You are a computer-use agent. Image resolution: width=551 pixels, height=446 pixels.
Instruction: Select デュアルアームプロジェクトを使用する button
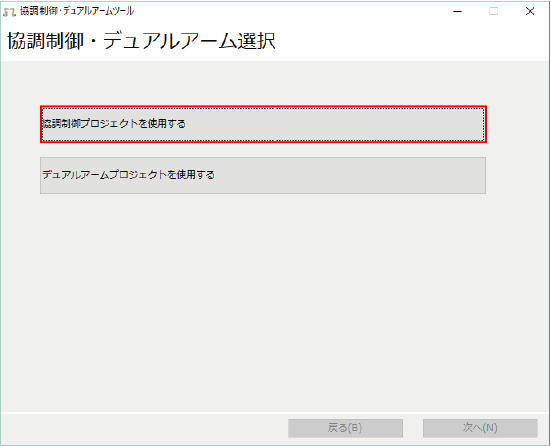coord(263,175)
